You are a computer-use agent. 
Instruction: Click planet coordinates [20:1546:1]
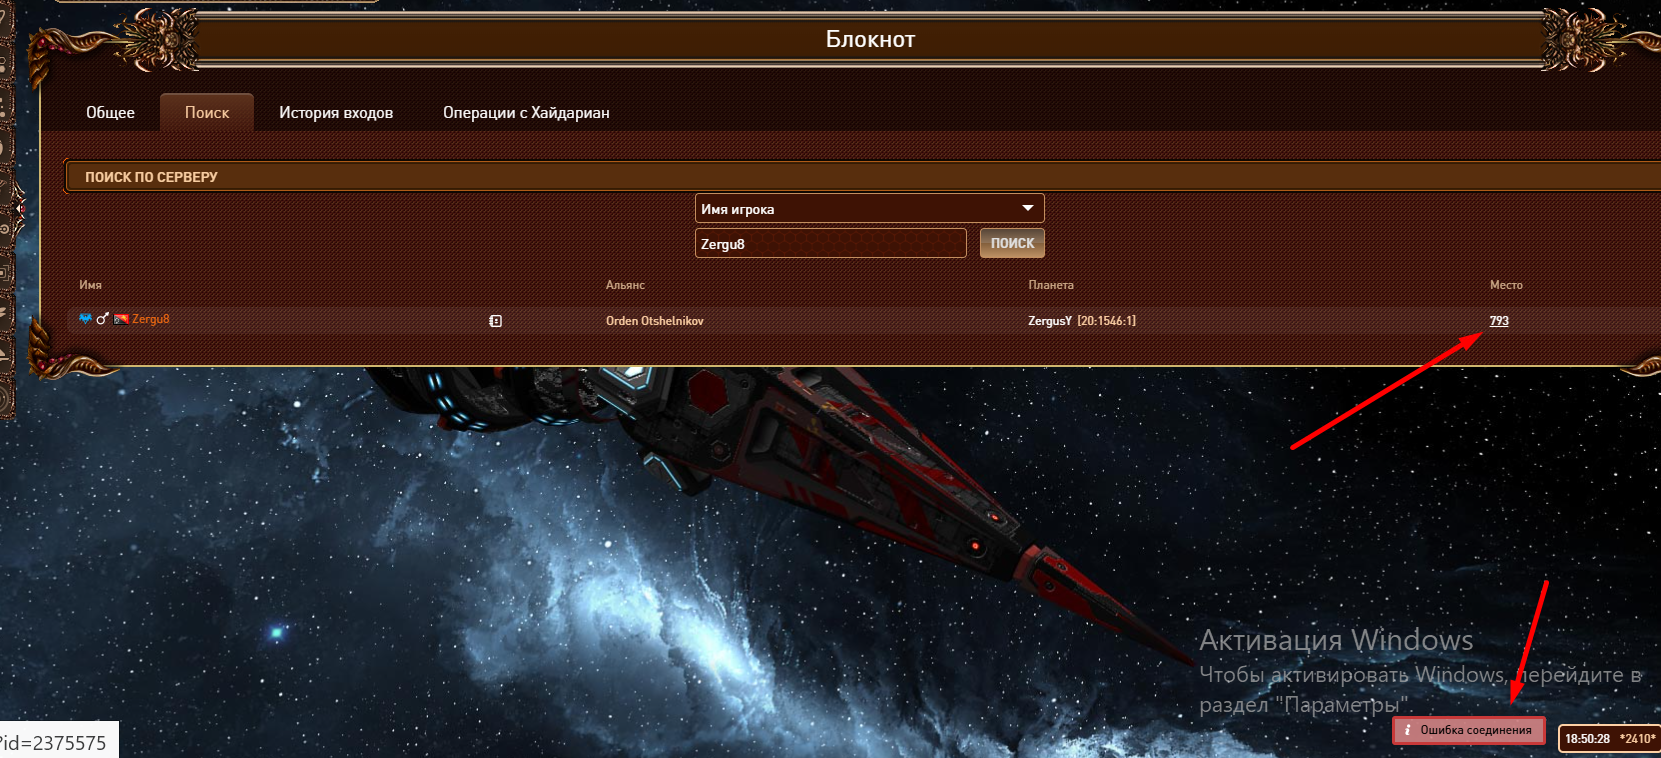[1106, 321]
